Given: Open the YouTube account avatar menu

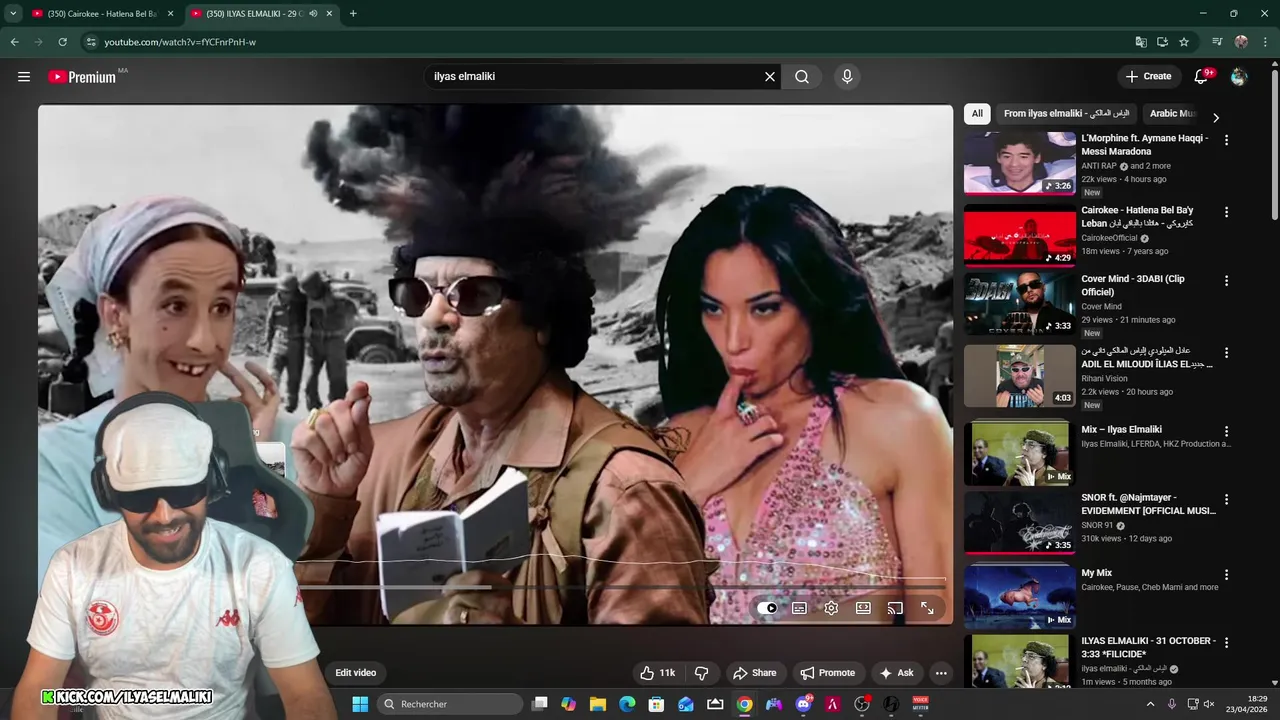Looking at the screenshot, I should (1239, 76).
